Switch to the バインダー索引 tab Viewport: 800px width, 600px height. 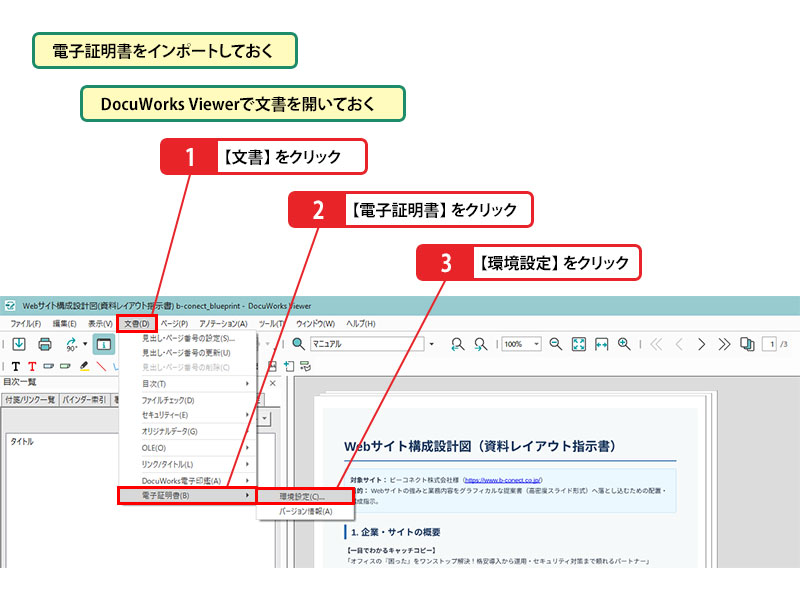coord(84,399)
